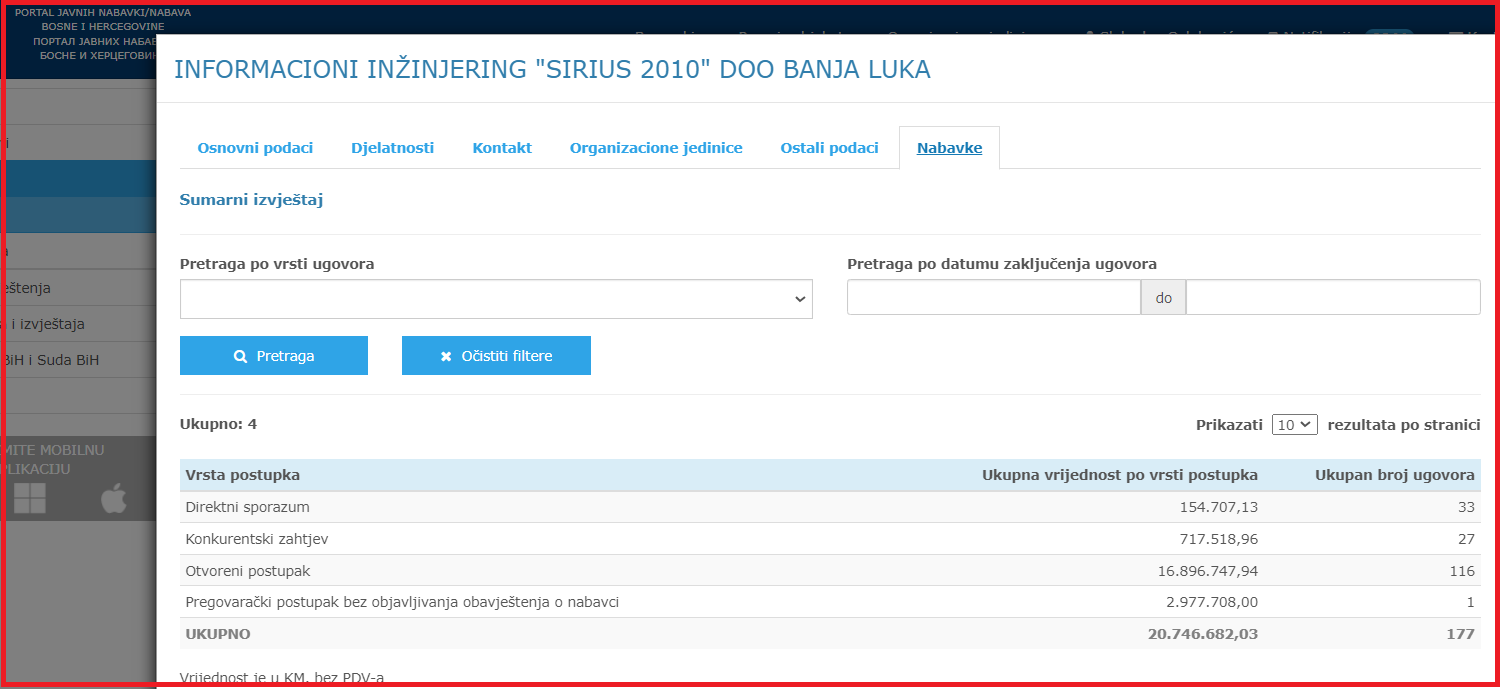Click the contract end date field after 'do'
The image size is (1500, 689).
point(1333,297)
